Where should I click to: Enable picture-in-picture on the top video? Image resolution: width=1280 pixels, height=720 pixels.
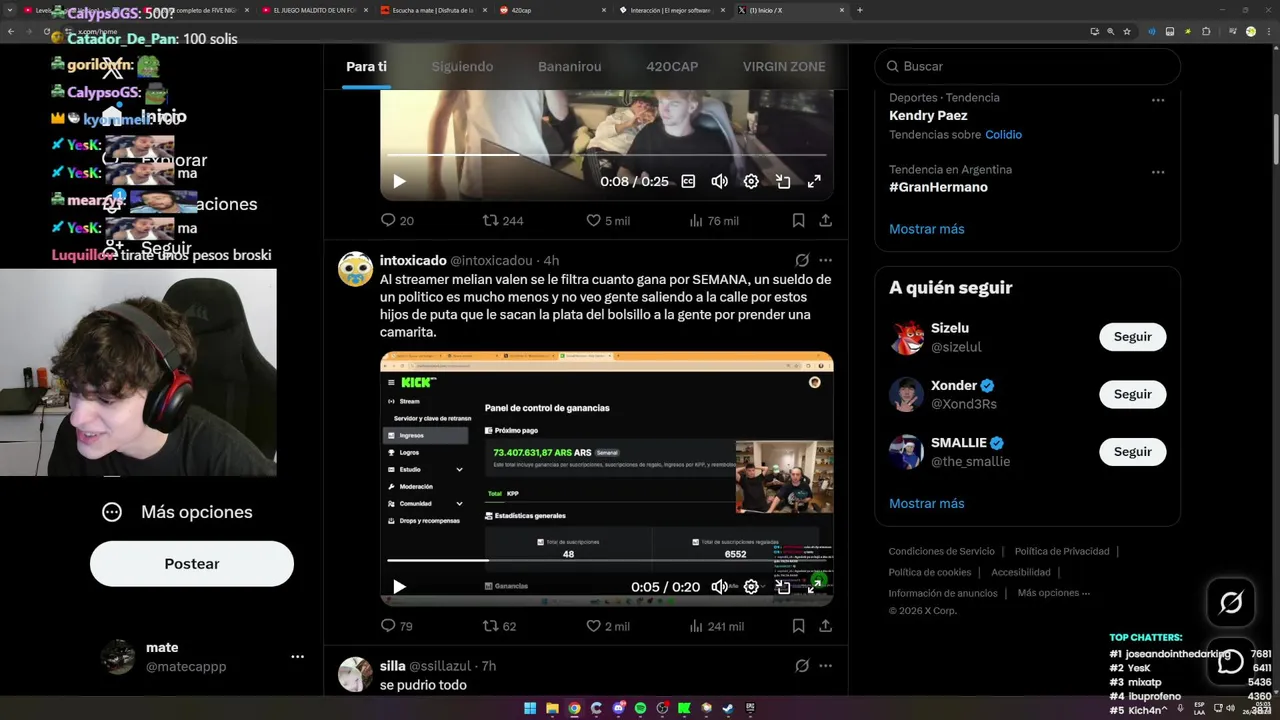point(783,182)
